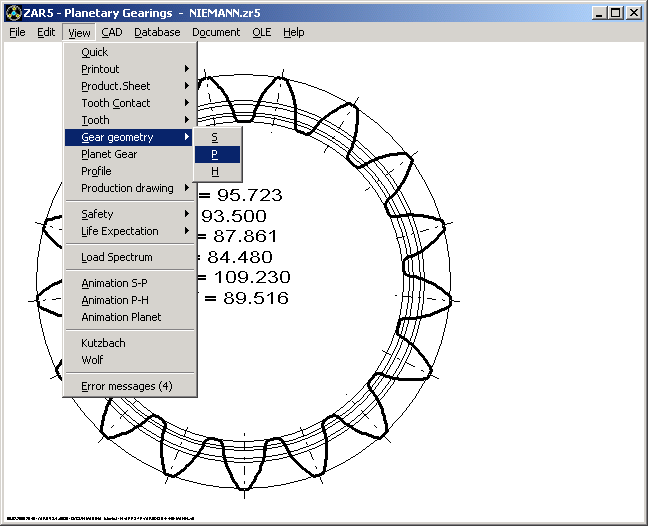Select Quick from the View menu
Viewport: 648px width, 526px height.
click(x=94, y=52)
